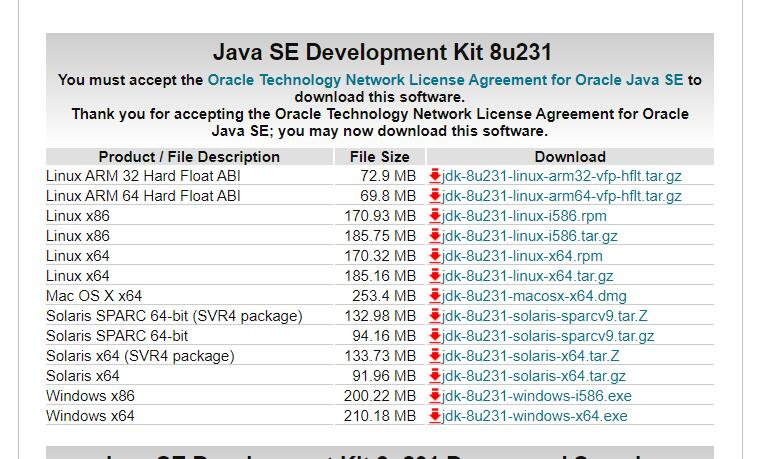Click the File Size column header
Screen dimensions: 779x459
pyautogui.click(x=380, y=156)
